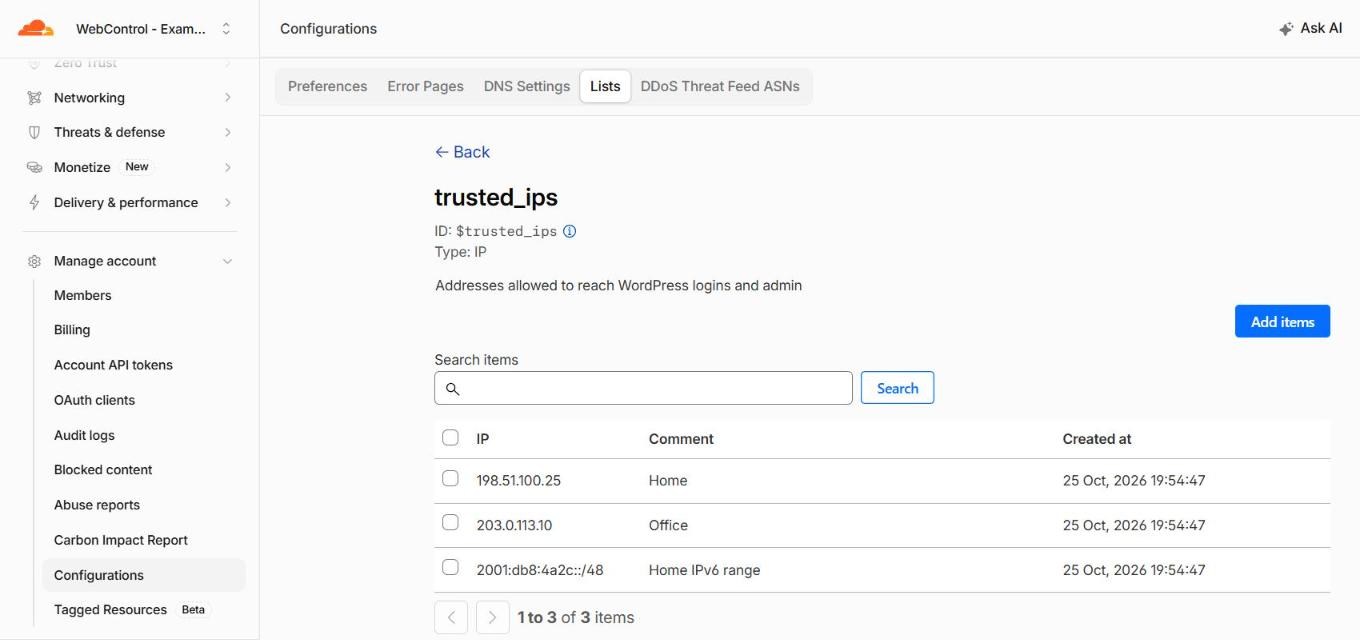Switch to the Preferences tab
This screenshot has height=640, width=1360.
327,86
